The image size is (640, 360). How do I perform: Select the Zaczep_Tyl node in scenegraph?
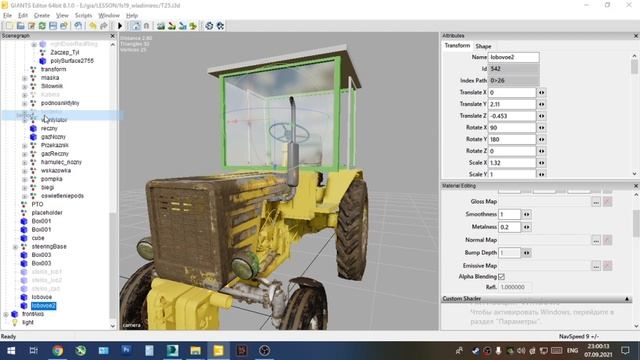tap(65, 52)
